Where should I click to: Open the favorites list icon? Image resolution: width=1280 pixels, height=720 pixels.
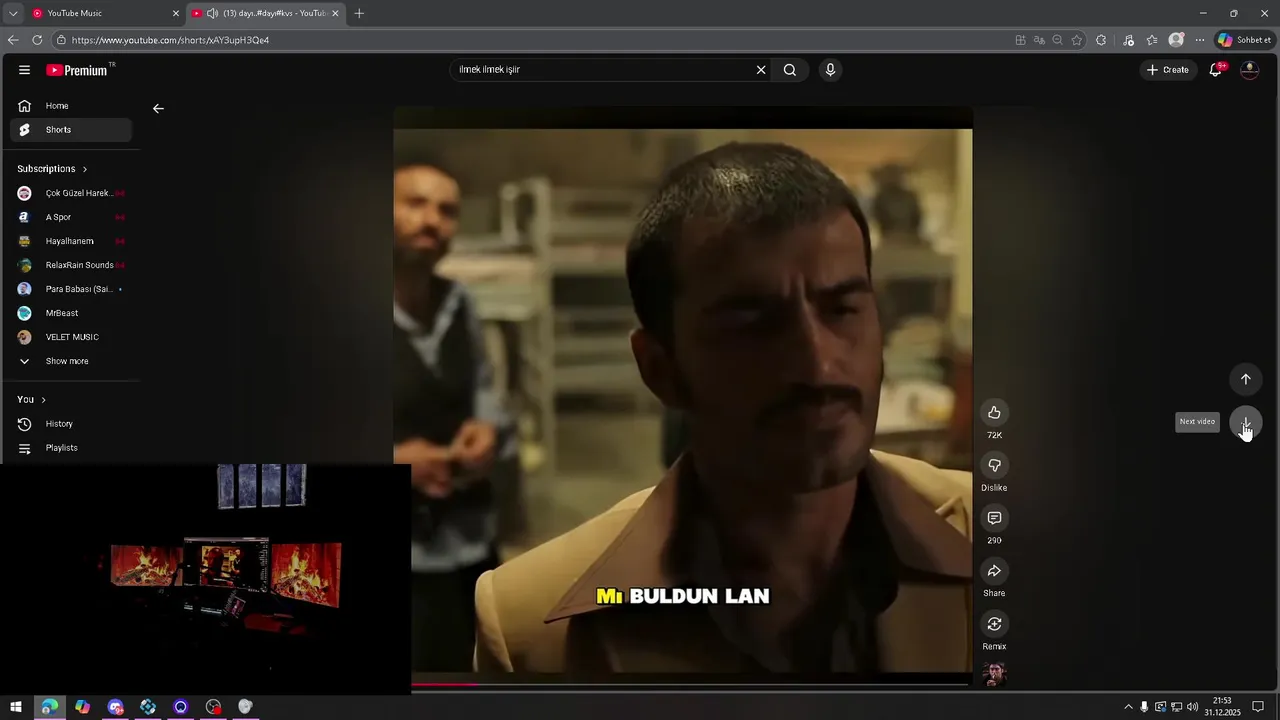1152,40
